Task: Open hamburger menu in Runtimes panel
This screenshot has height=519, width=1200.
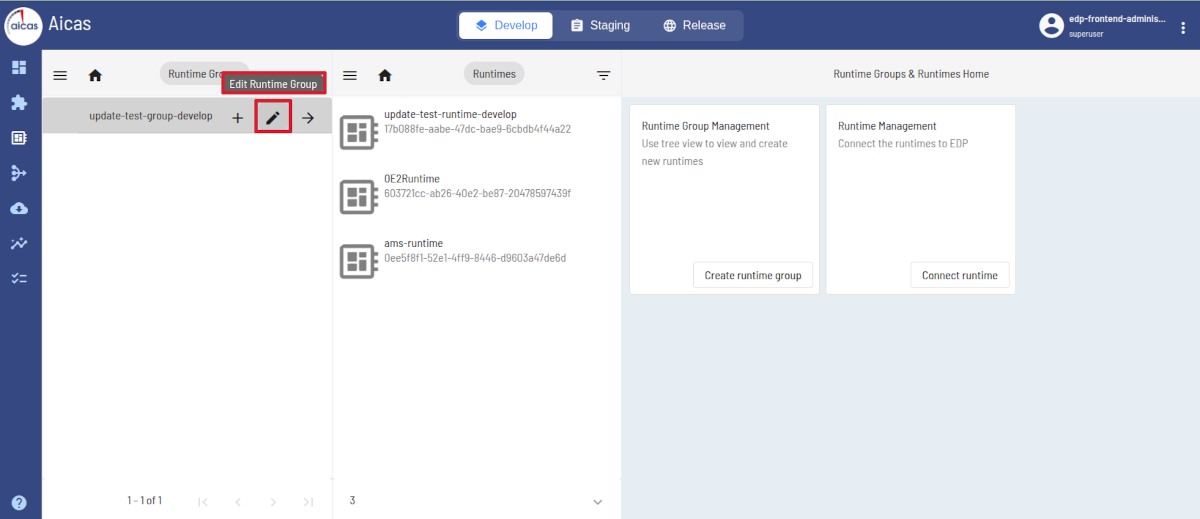Action: tap(350, 75)
